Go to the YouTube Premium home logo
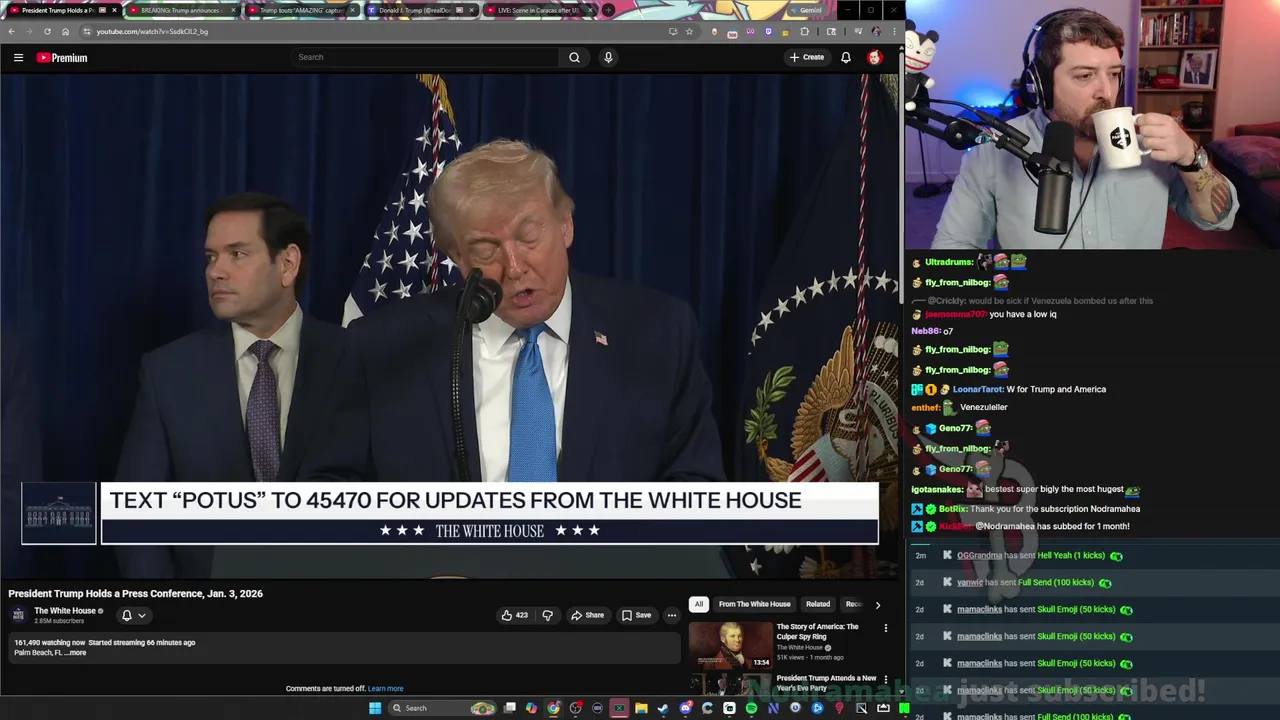The width and height of the screenshot is (1280, 720). (x=62, y=58)
